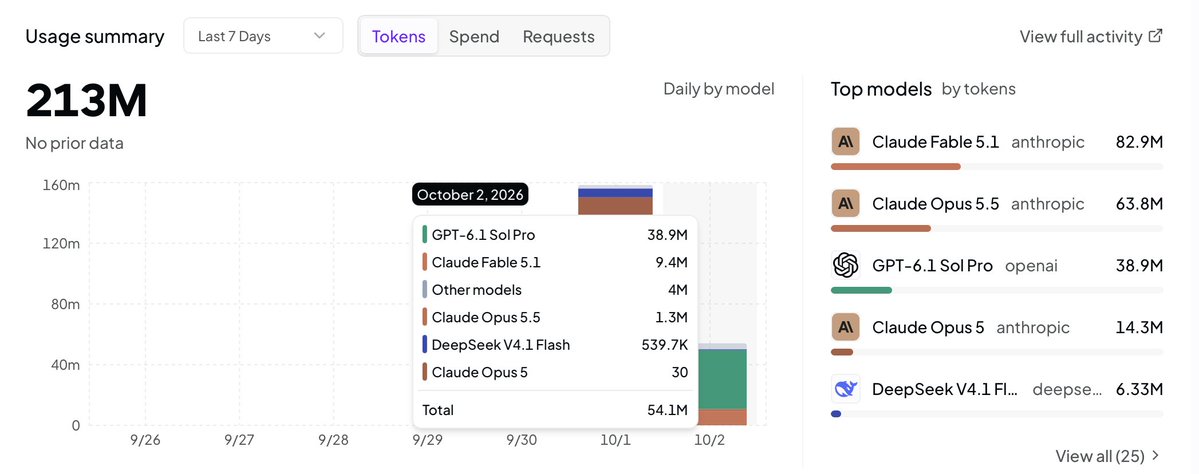Open the GPT-6.1 Sol Pro model in Top models
This screenshot has width=1199, height=474.
click(932, 265)
